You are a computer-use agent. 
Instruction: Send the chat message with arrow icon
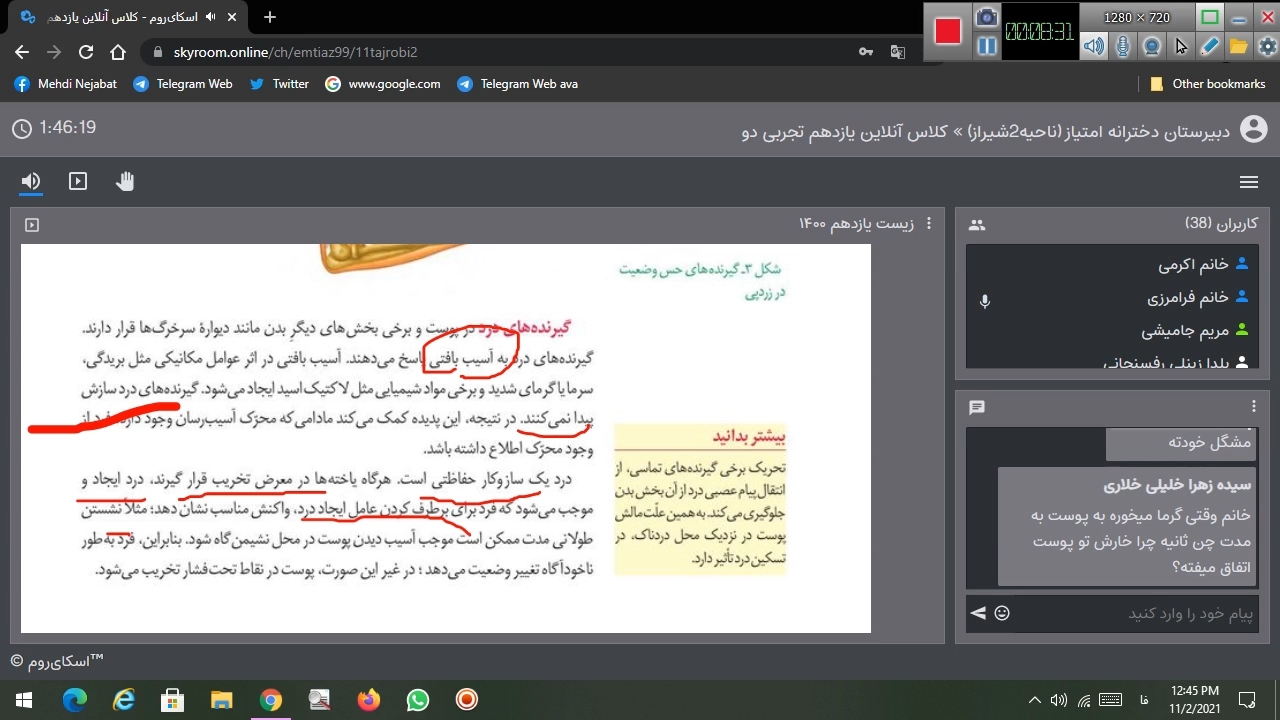(978, 613)
